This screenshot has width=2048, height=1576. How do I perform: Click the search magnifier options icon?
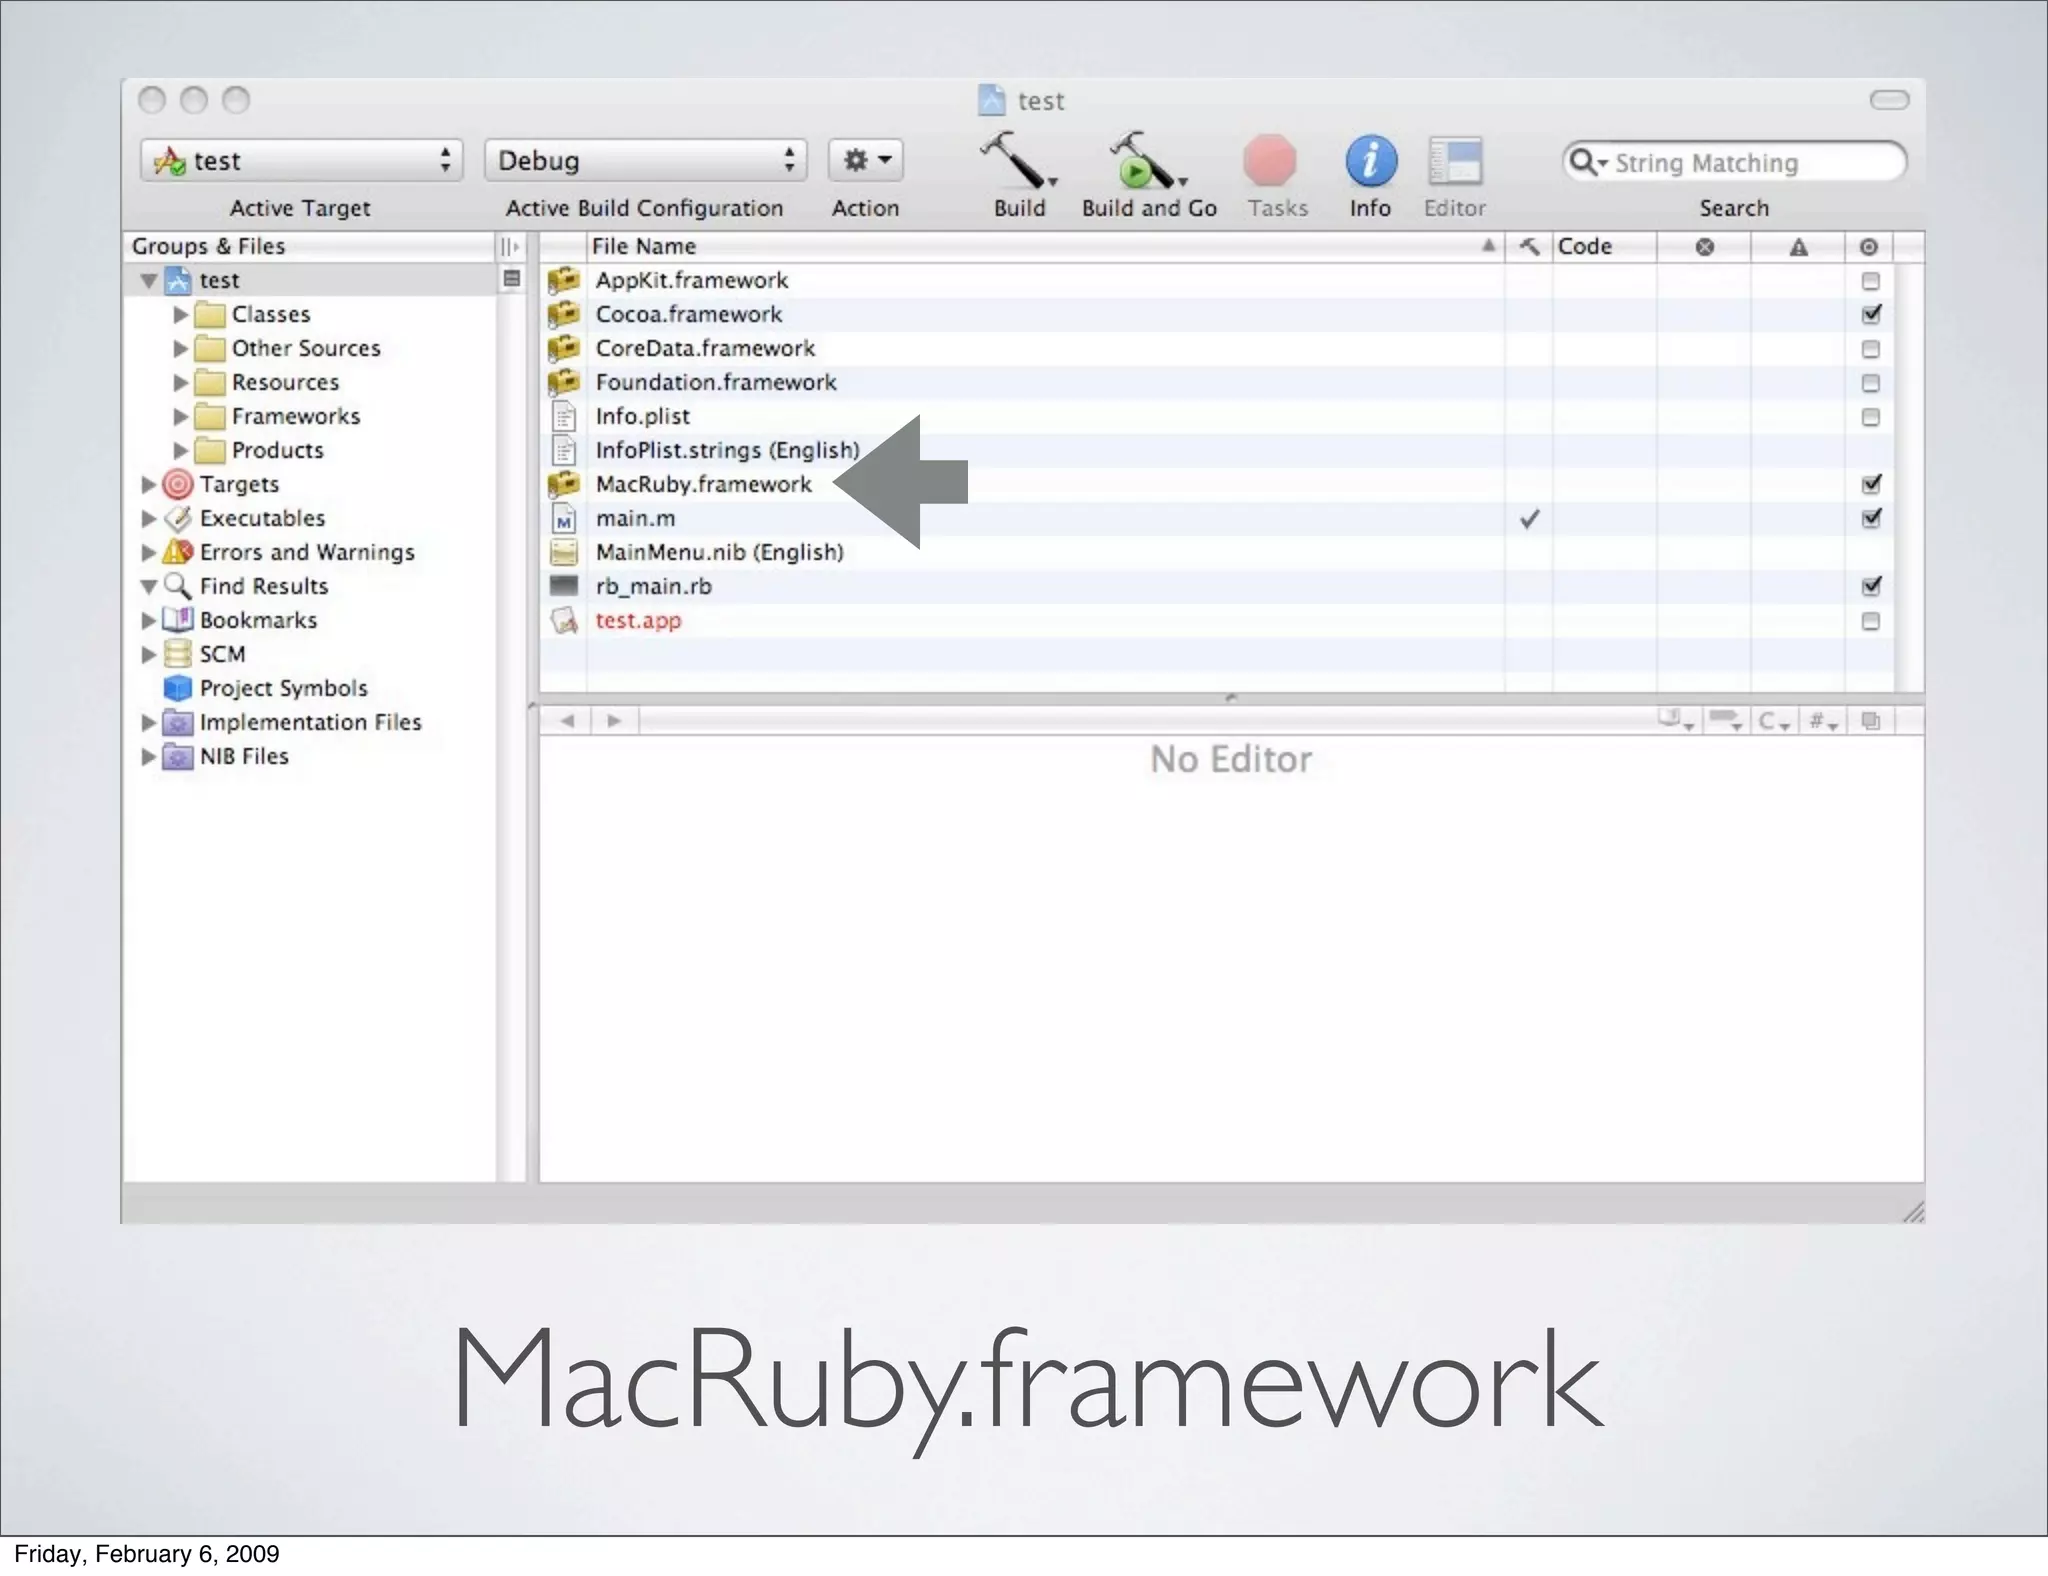coord(1588,162)
